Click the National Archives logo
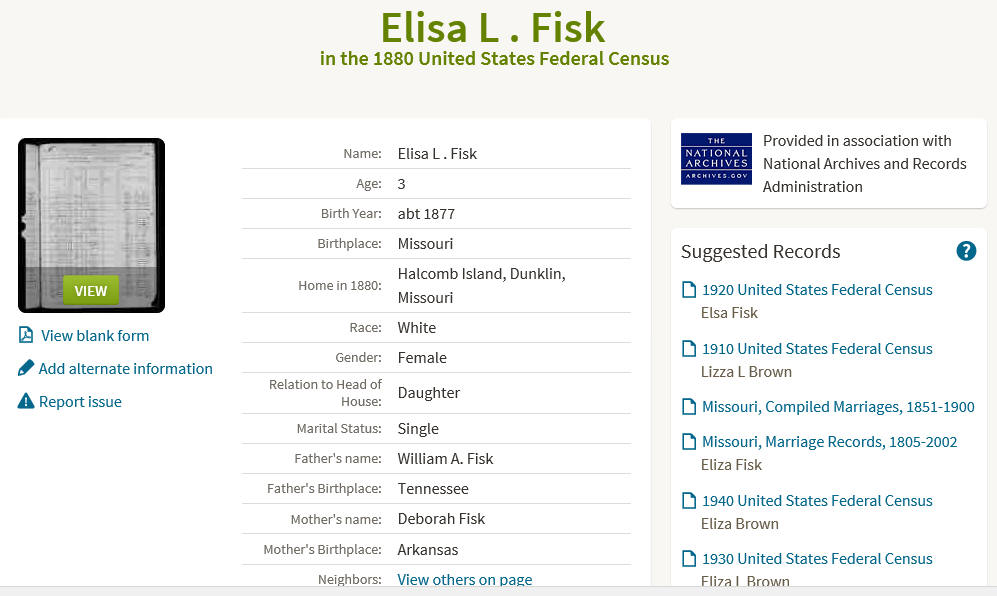 pyautogui.click(x=716, y=159)
